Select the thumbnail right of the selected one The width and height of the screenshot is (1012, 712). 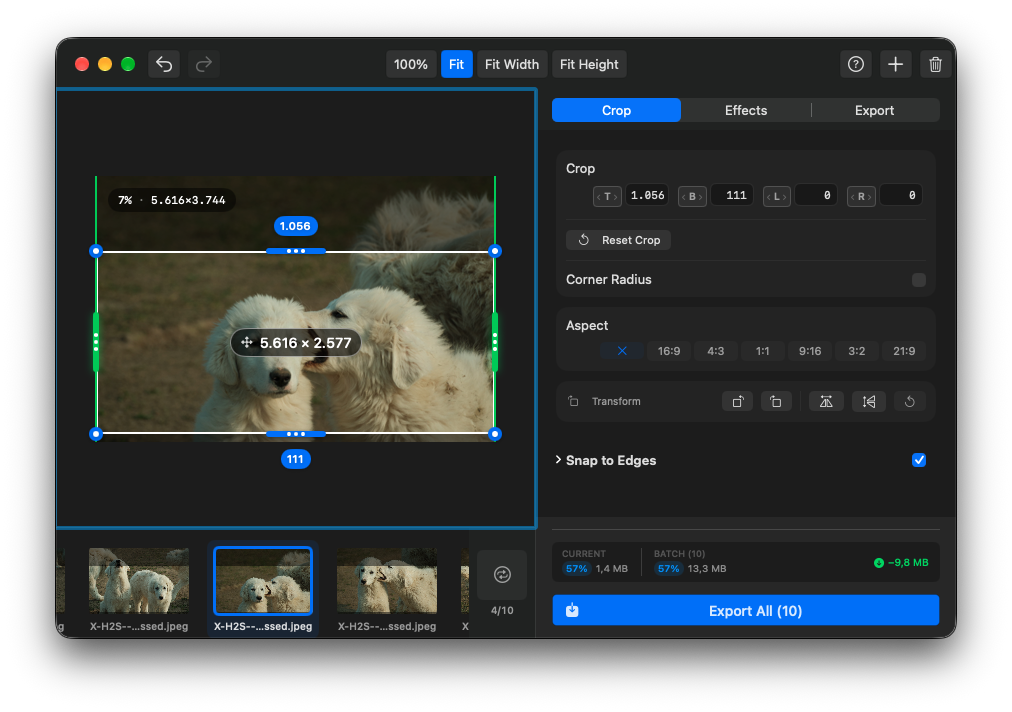tap(387, 580)
